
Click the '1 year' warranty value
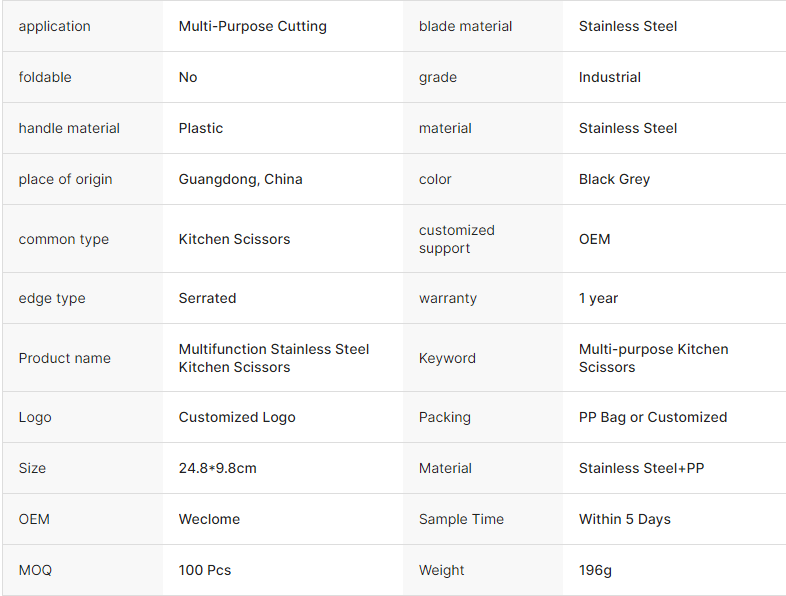pyautogui.click(x=598, y=298)
